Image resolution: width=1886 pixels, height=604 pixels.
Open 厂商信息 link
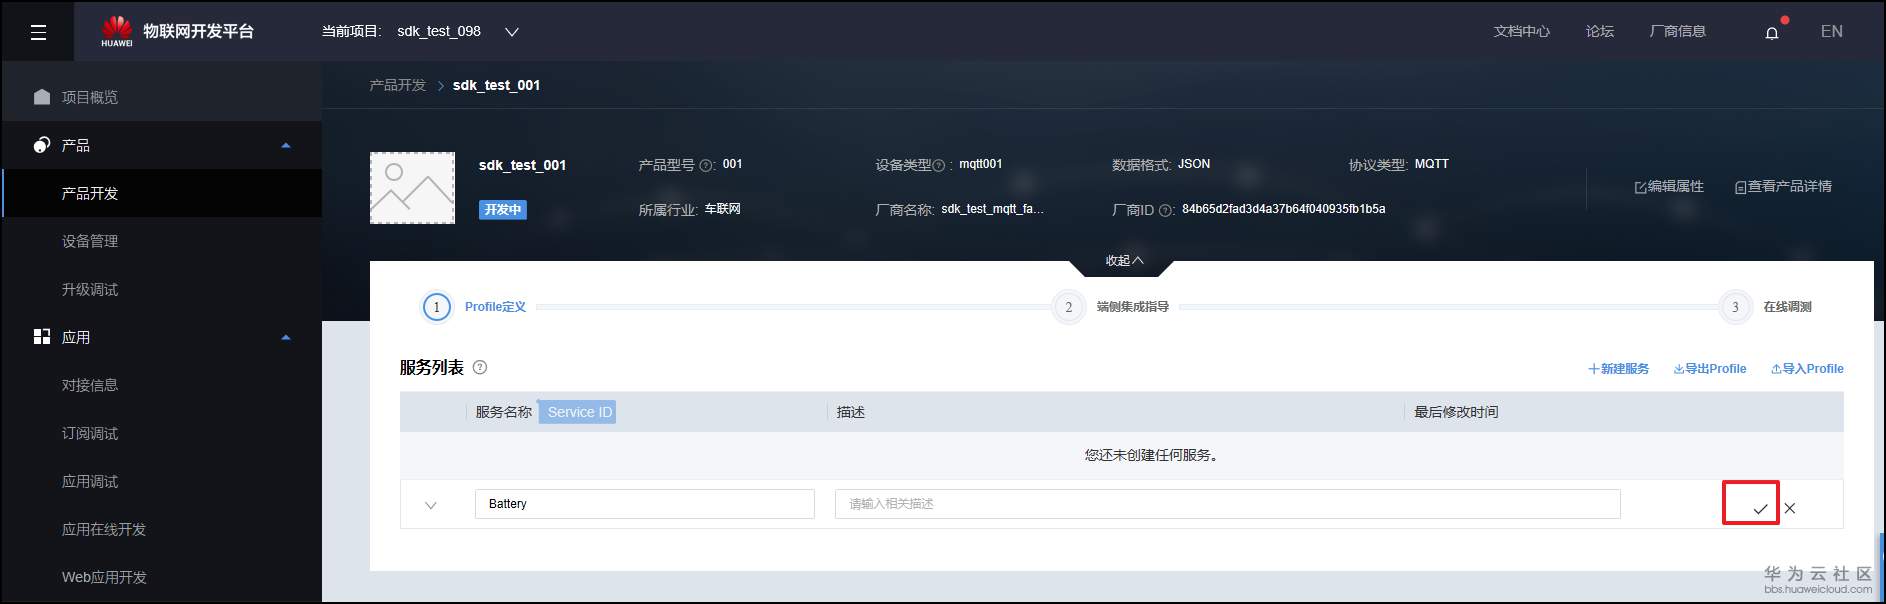point(1677,31)
